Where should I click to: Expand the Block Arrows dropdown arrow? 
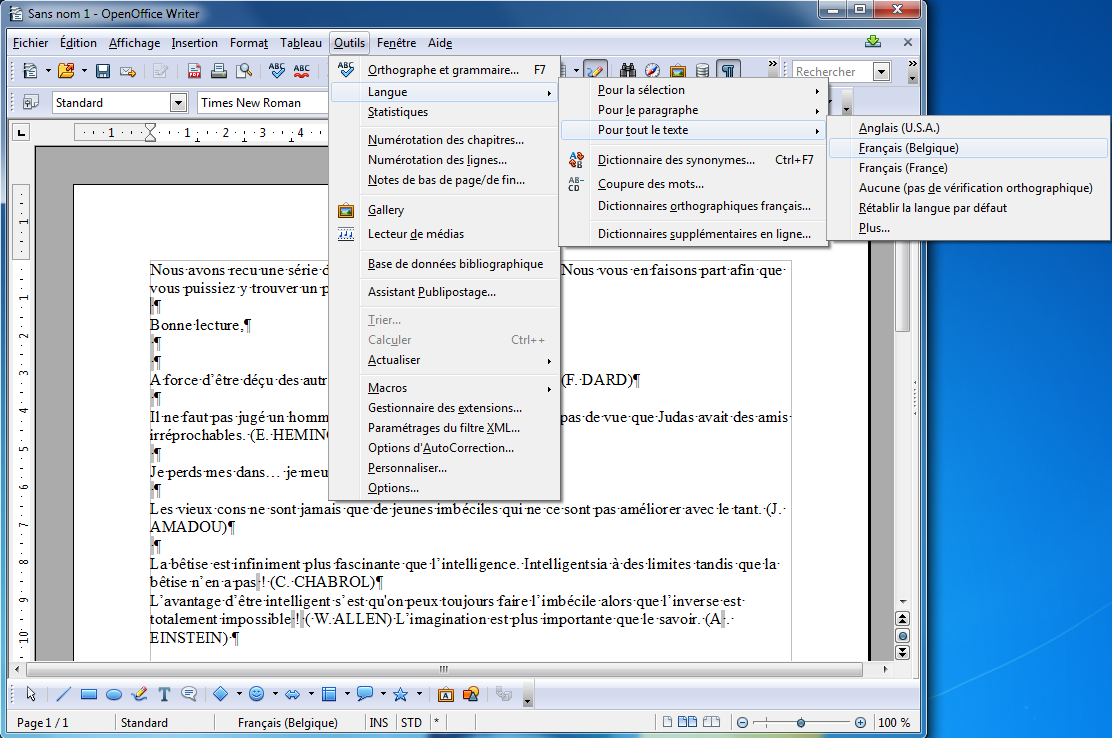point(311,694)
